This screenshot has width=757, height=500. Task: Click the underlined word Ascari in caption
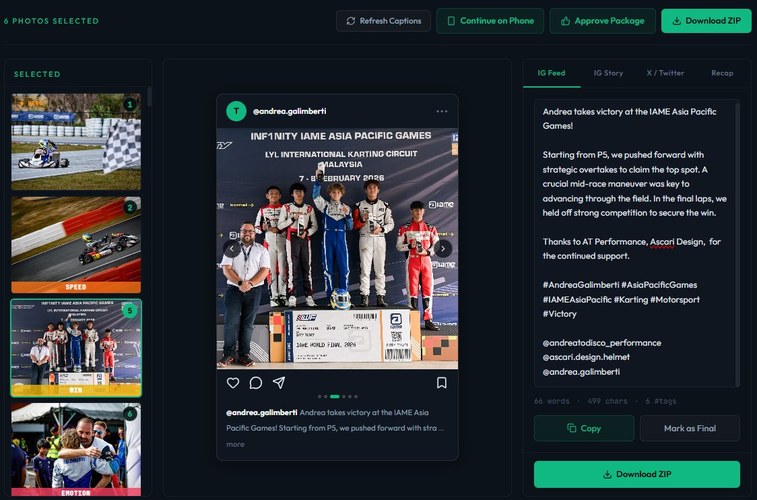click(662, 242)
